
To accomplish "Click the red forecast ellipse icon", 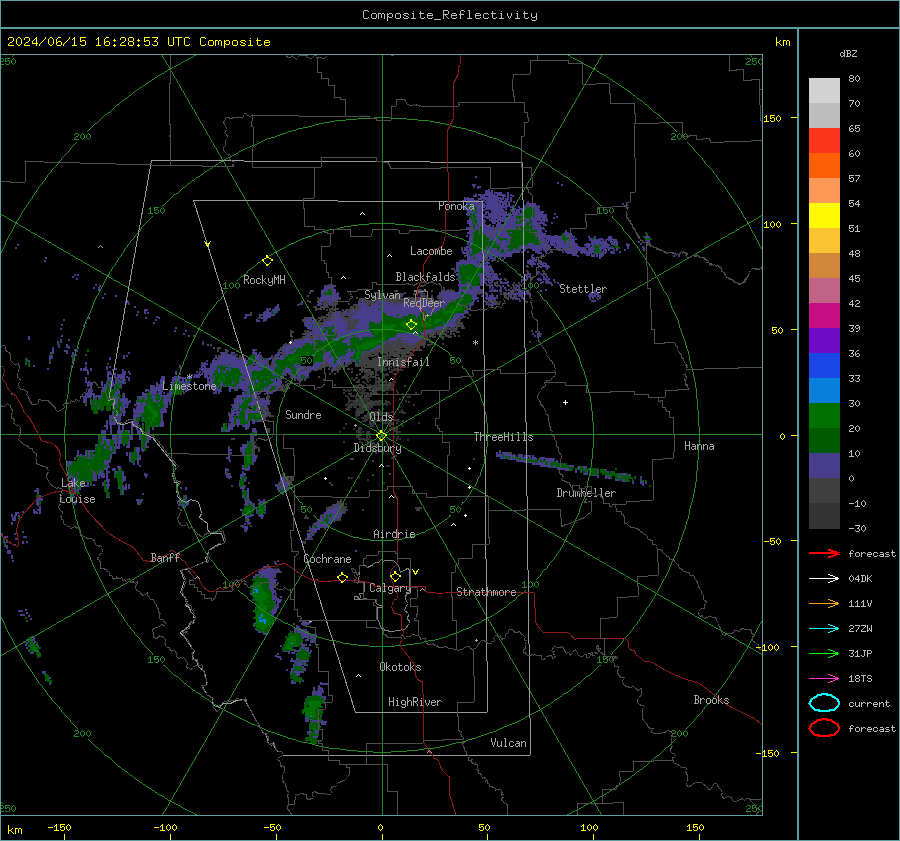I will [x=824, y=728].
